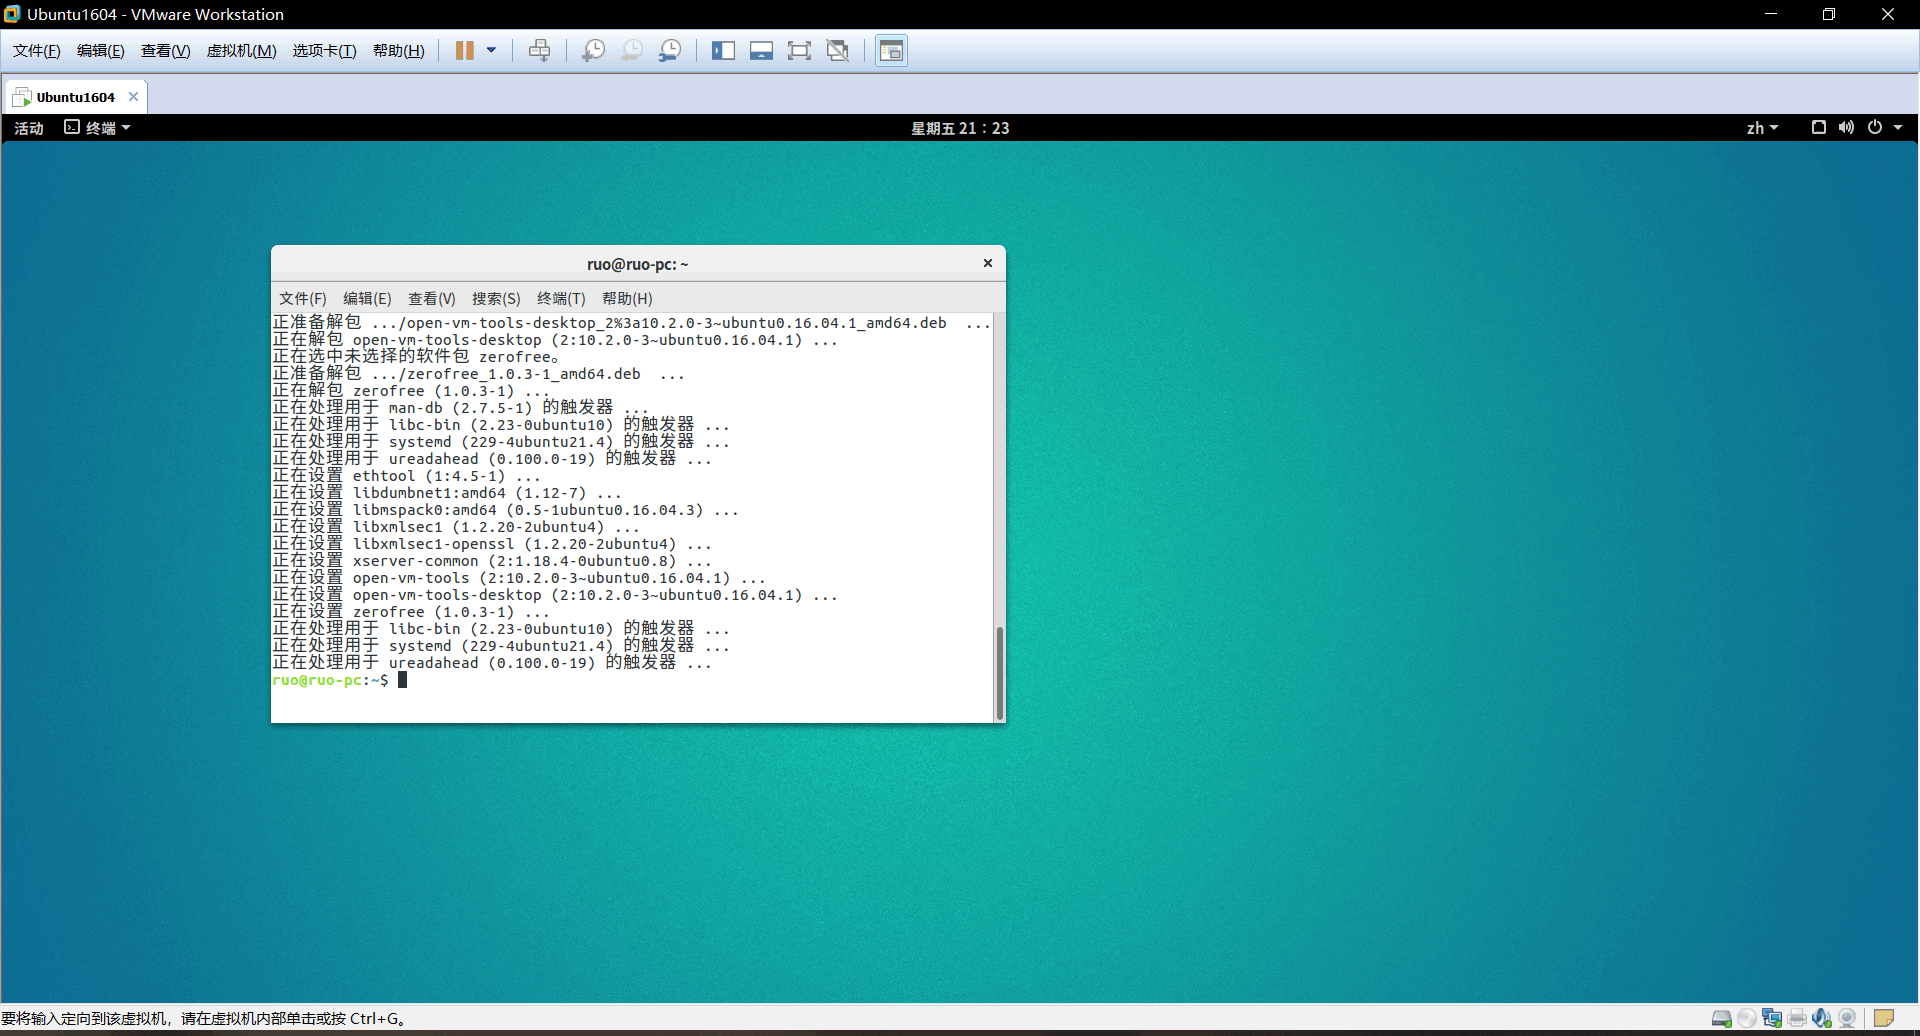Screen dimensions: 1920x1036
Task: Click the terminal line 正在设置 zerofree (1.0.3-1)
Action: point(411,612)
